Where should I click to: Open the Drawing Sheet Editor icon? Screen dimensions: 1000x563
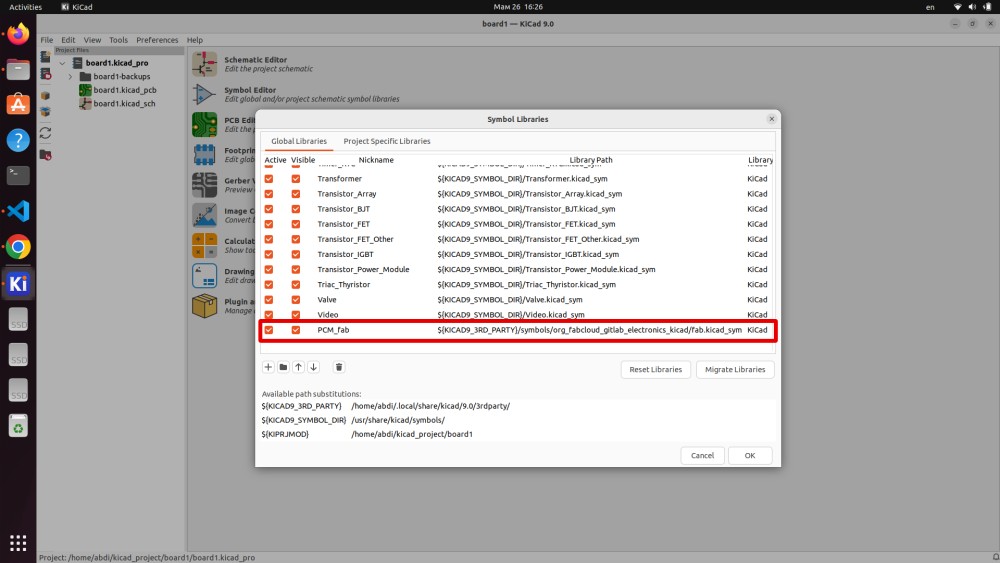tap(204, 276)
